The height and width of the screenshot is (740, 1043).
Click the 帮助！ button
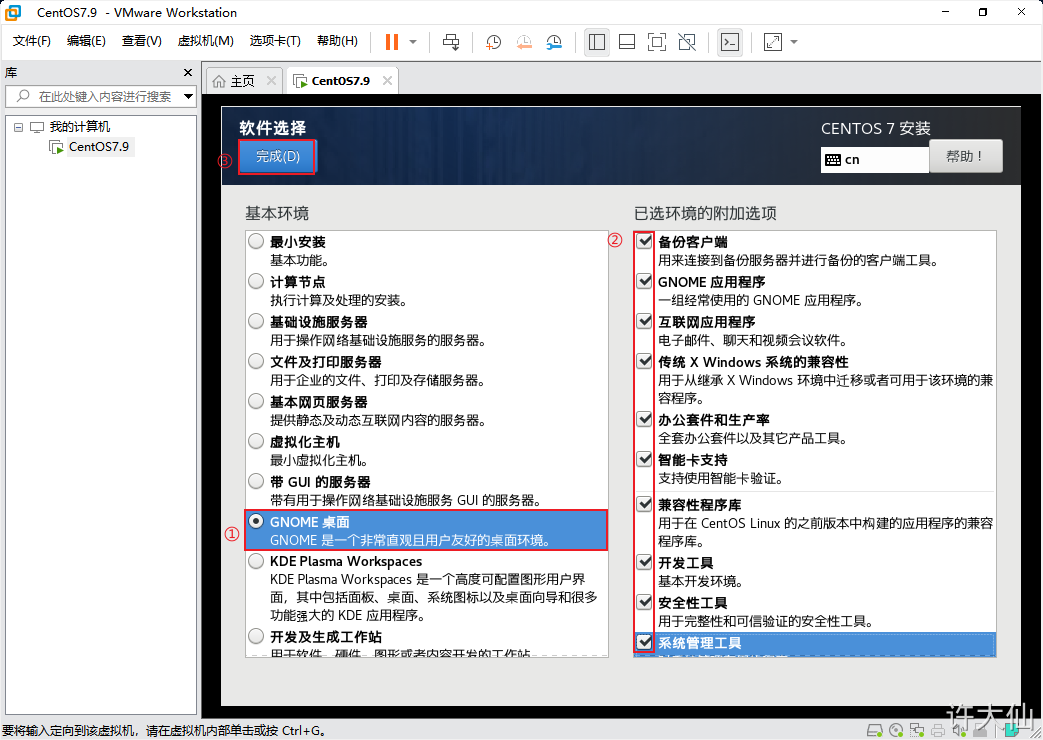(965, 156)
